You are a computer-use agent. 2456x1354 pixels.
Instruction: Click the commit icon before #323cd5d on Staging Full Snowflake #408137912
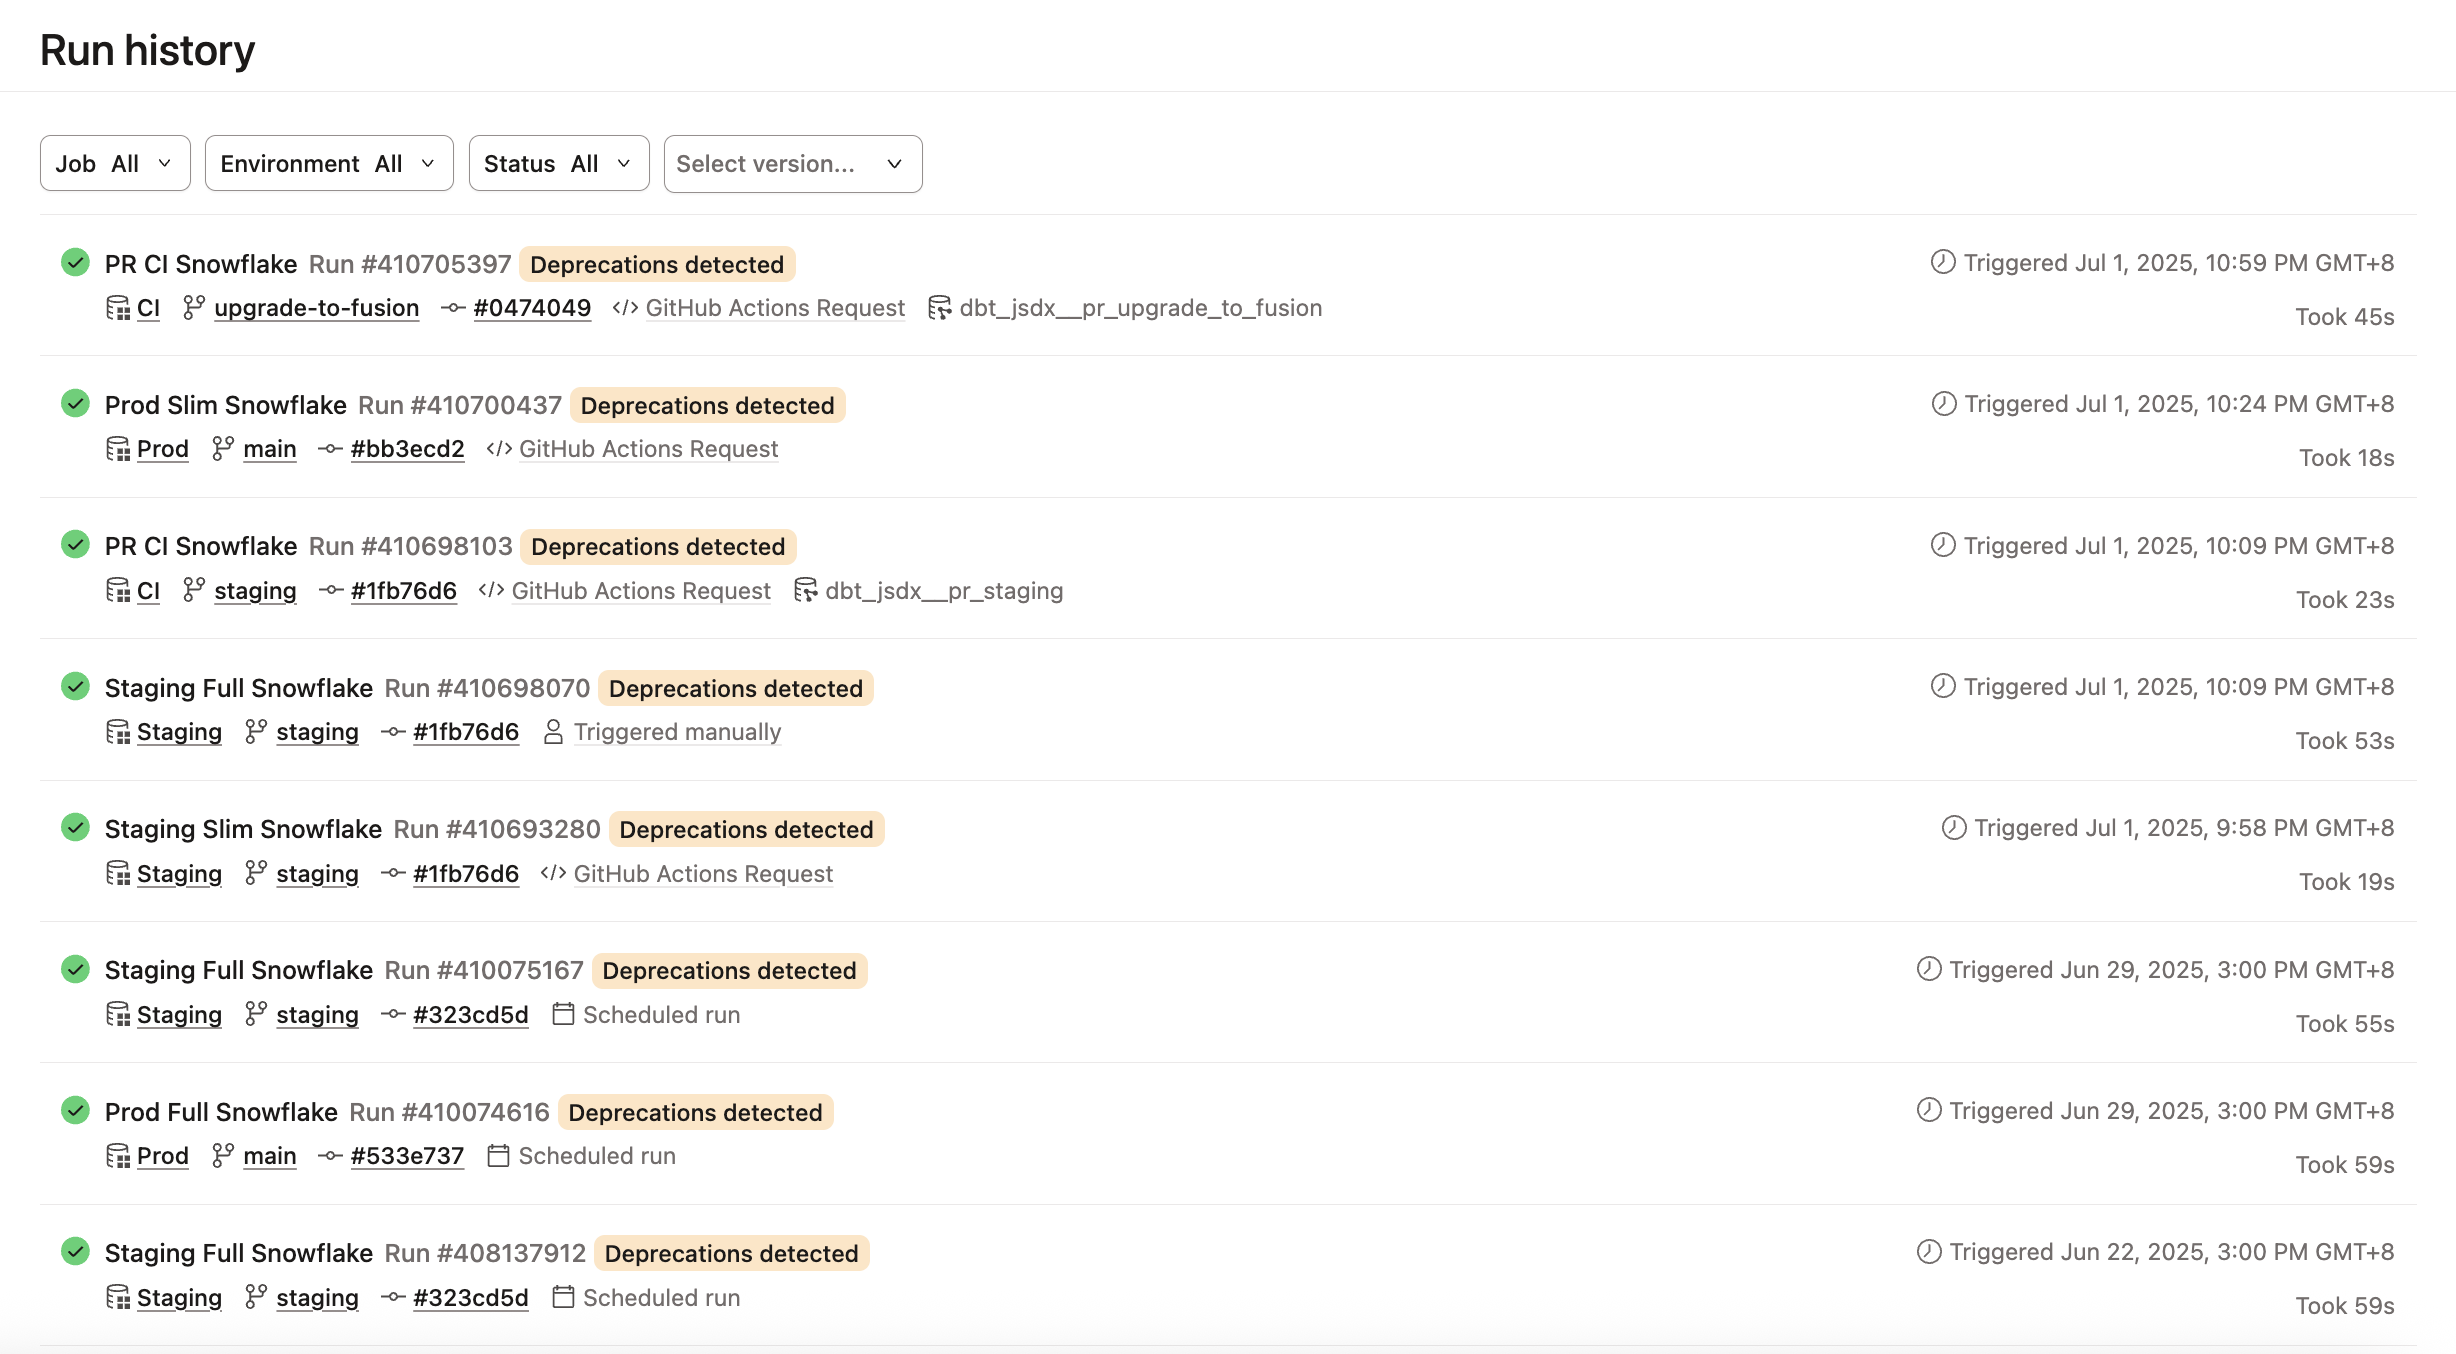[x=393, y=1297]
